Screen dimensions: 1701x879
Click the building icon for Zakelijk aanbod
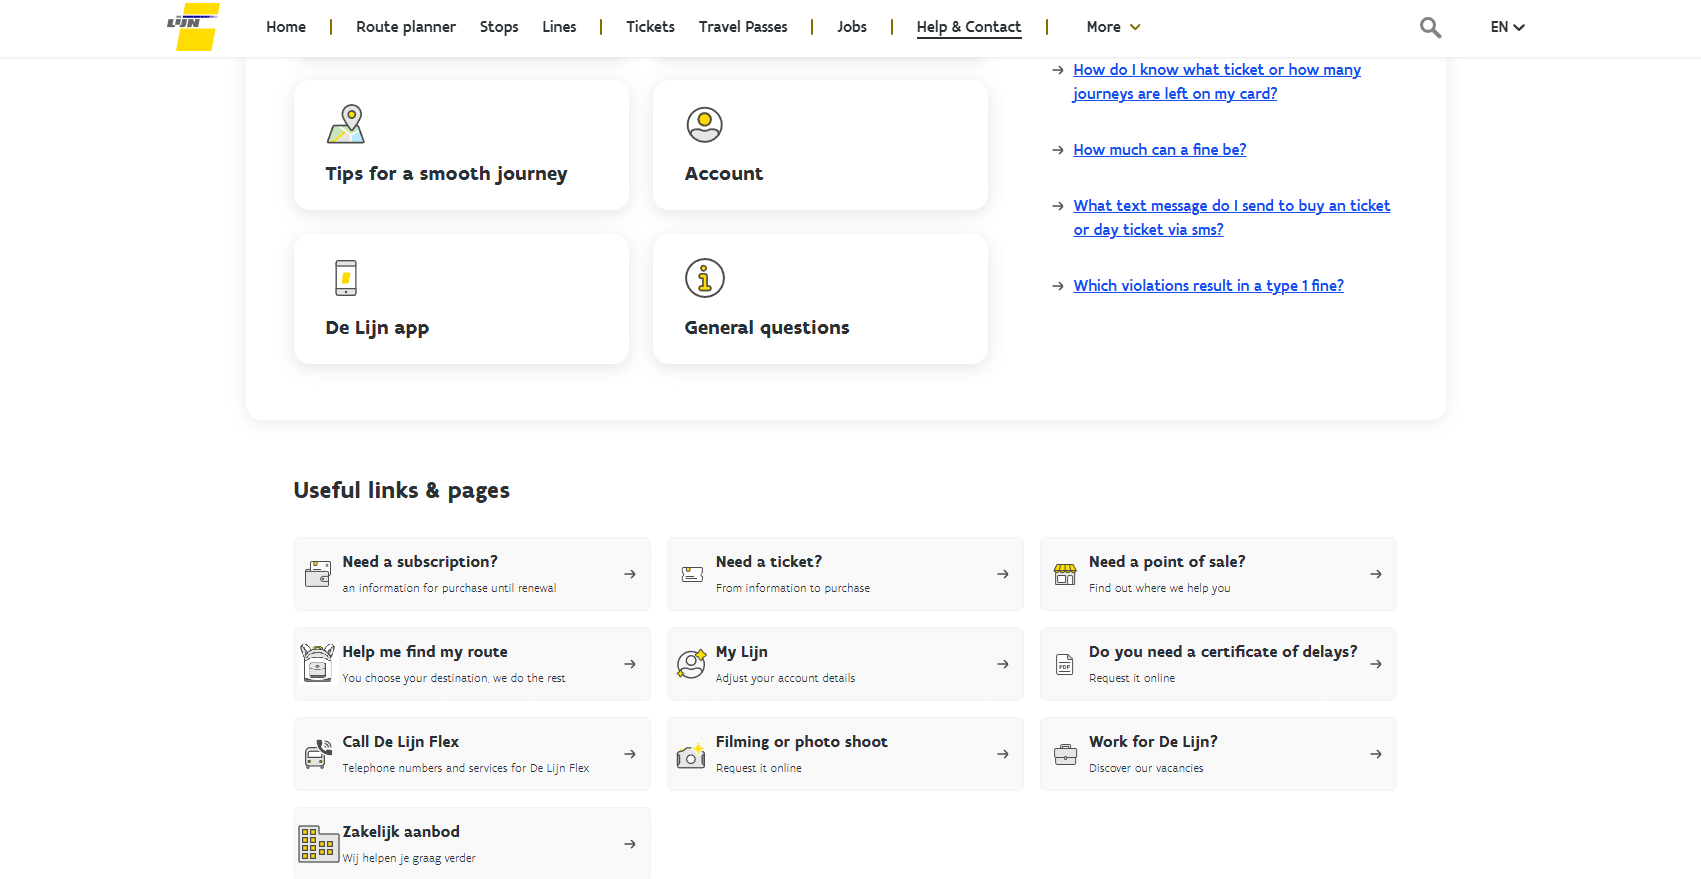pyautogui.click(x=318, y=844)
